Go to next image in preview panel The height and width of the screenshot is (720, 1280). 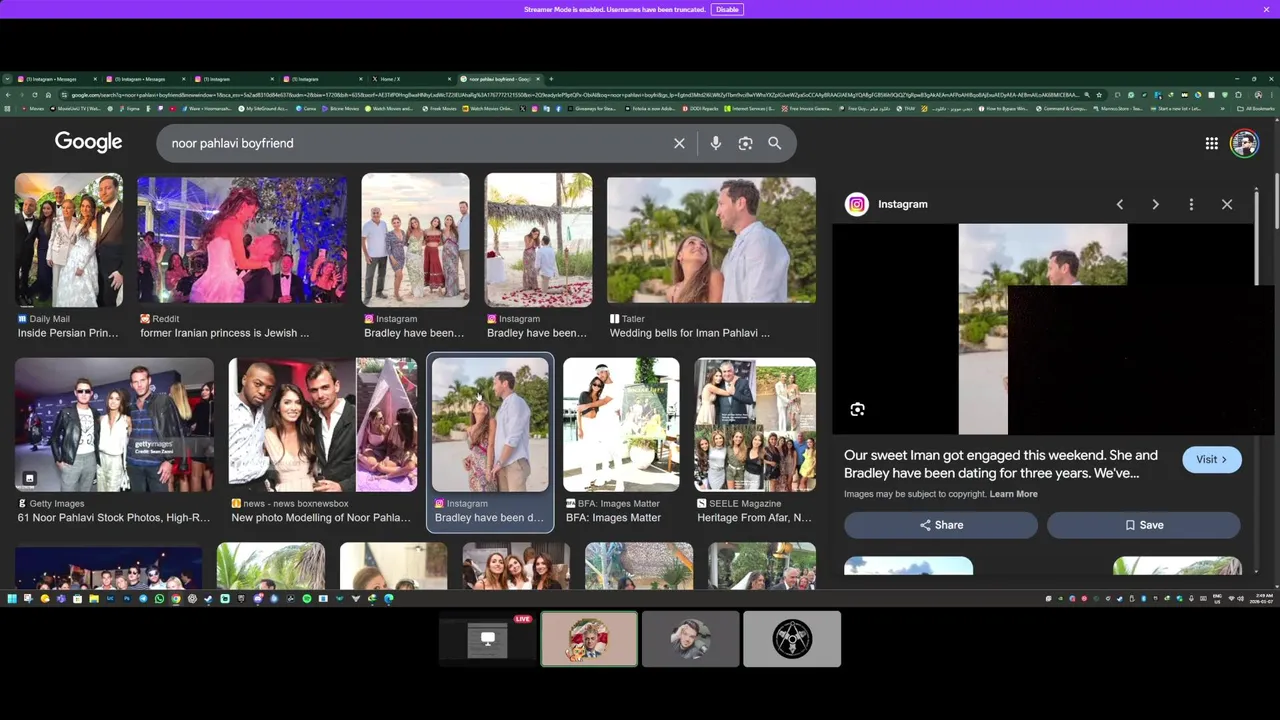click(1155, 204)
